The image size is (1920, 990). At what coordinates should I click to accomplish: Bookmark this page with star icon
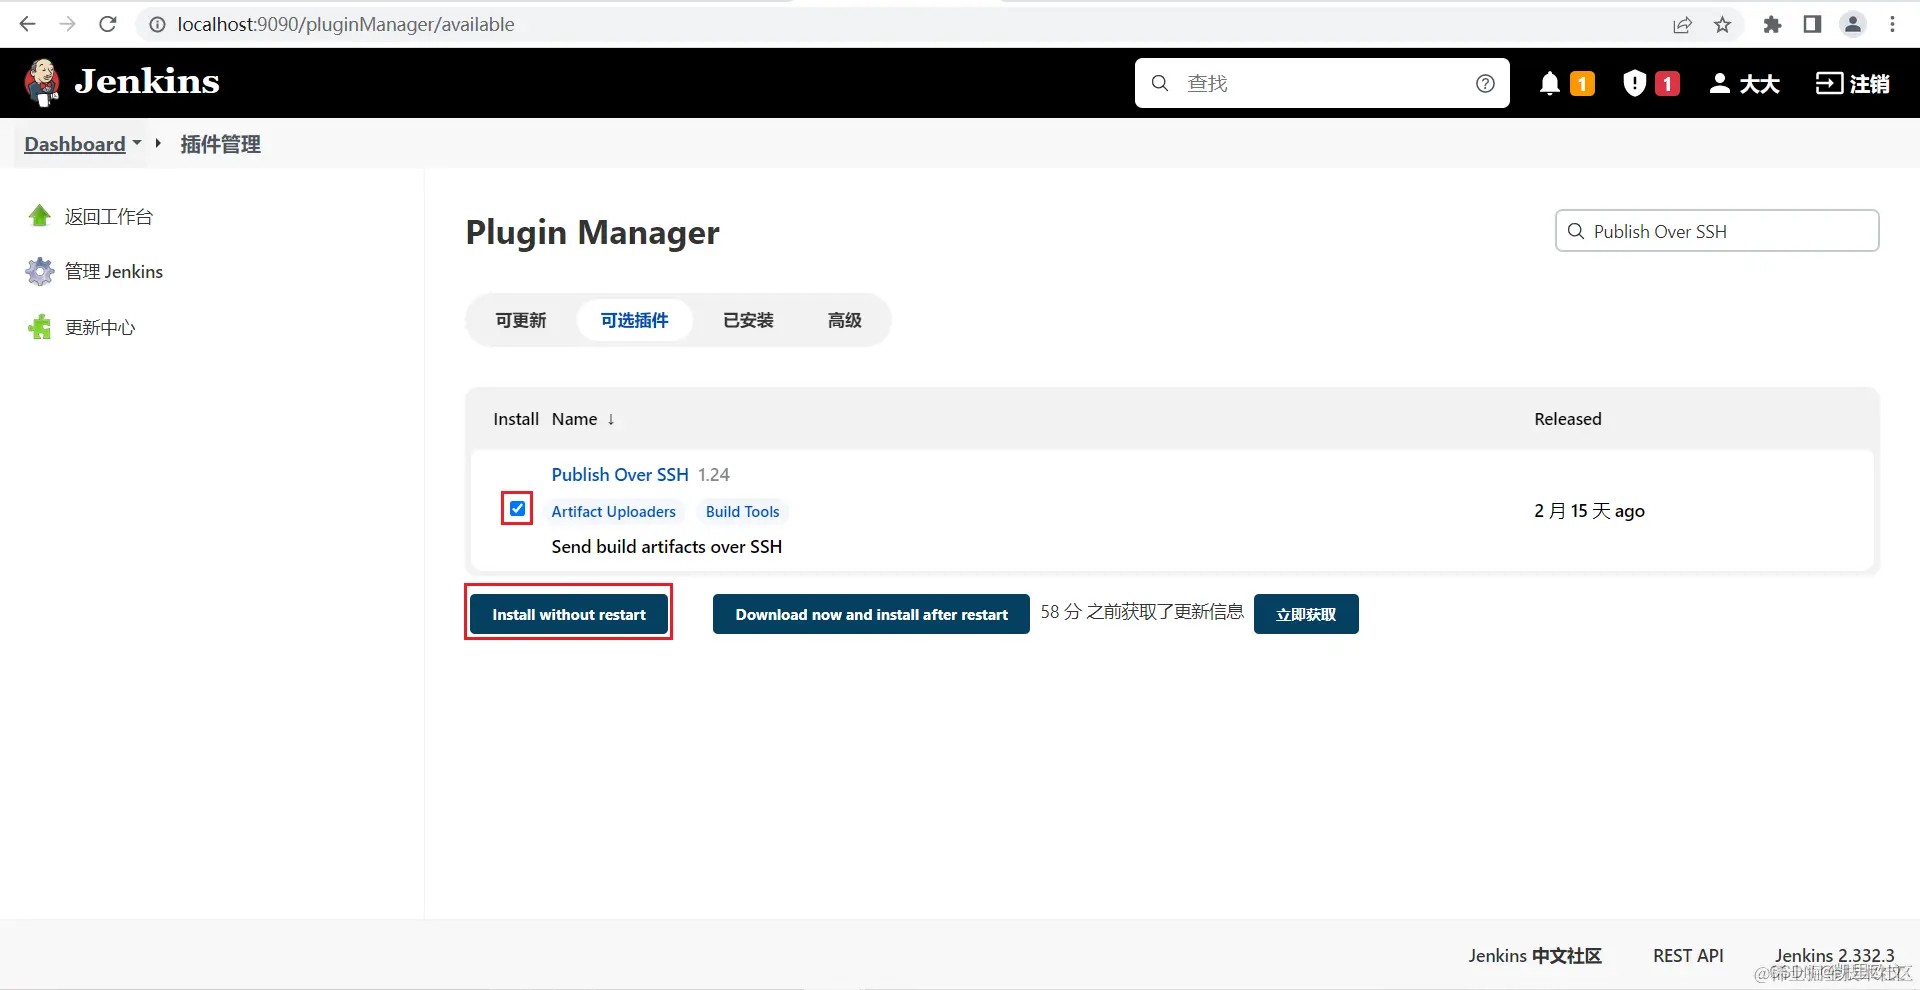tap(1722, 25)
